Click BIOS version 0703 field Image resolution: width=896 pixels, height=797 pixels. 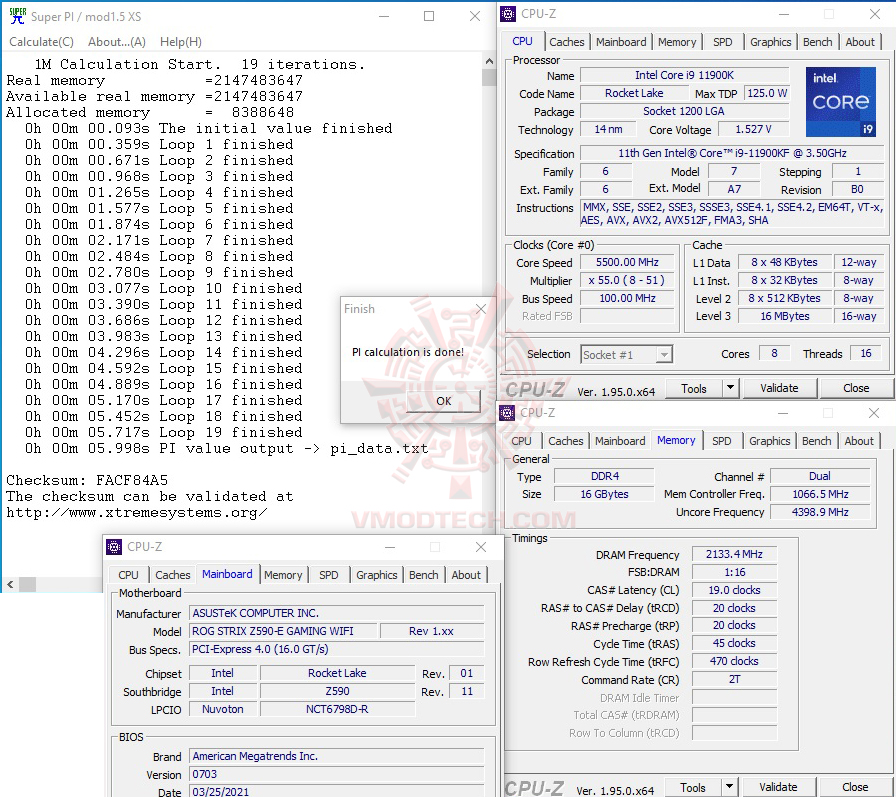tap(337, 774)
